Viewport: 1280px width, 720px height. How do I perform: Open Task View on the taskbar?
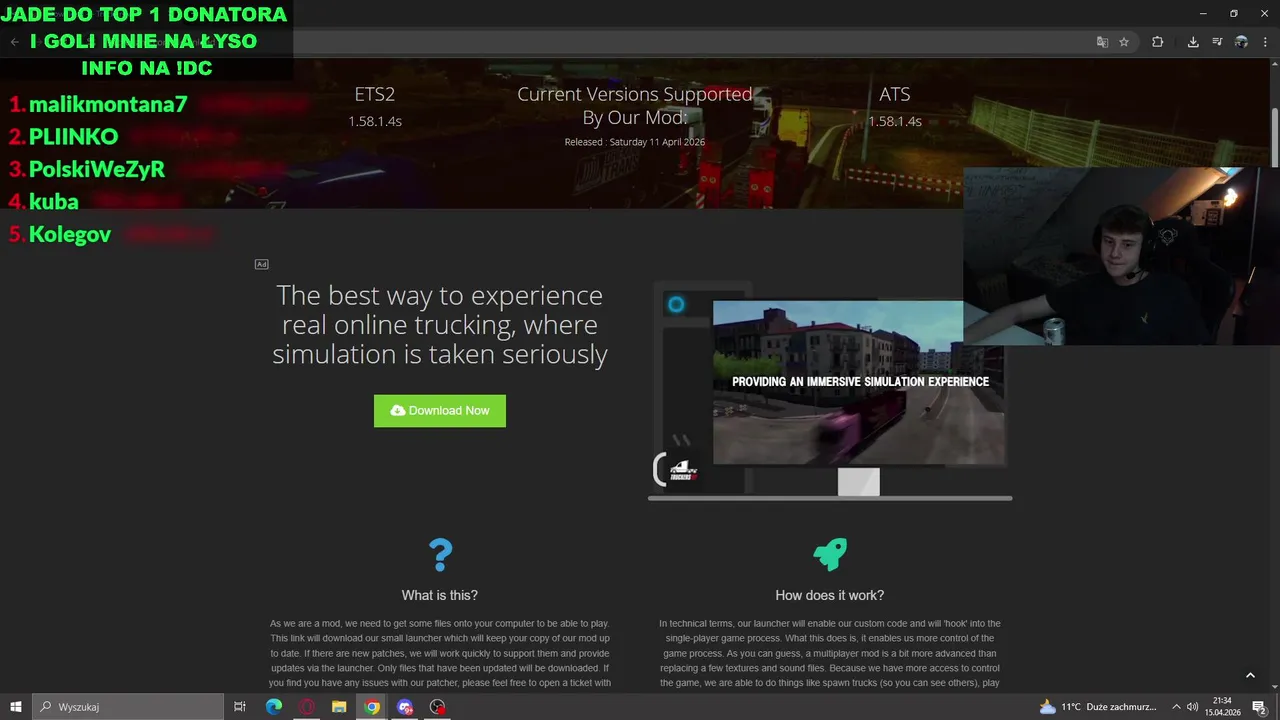pos(240,707)
